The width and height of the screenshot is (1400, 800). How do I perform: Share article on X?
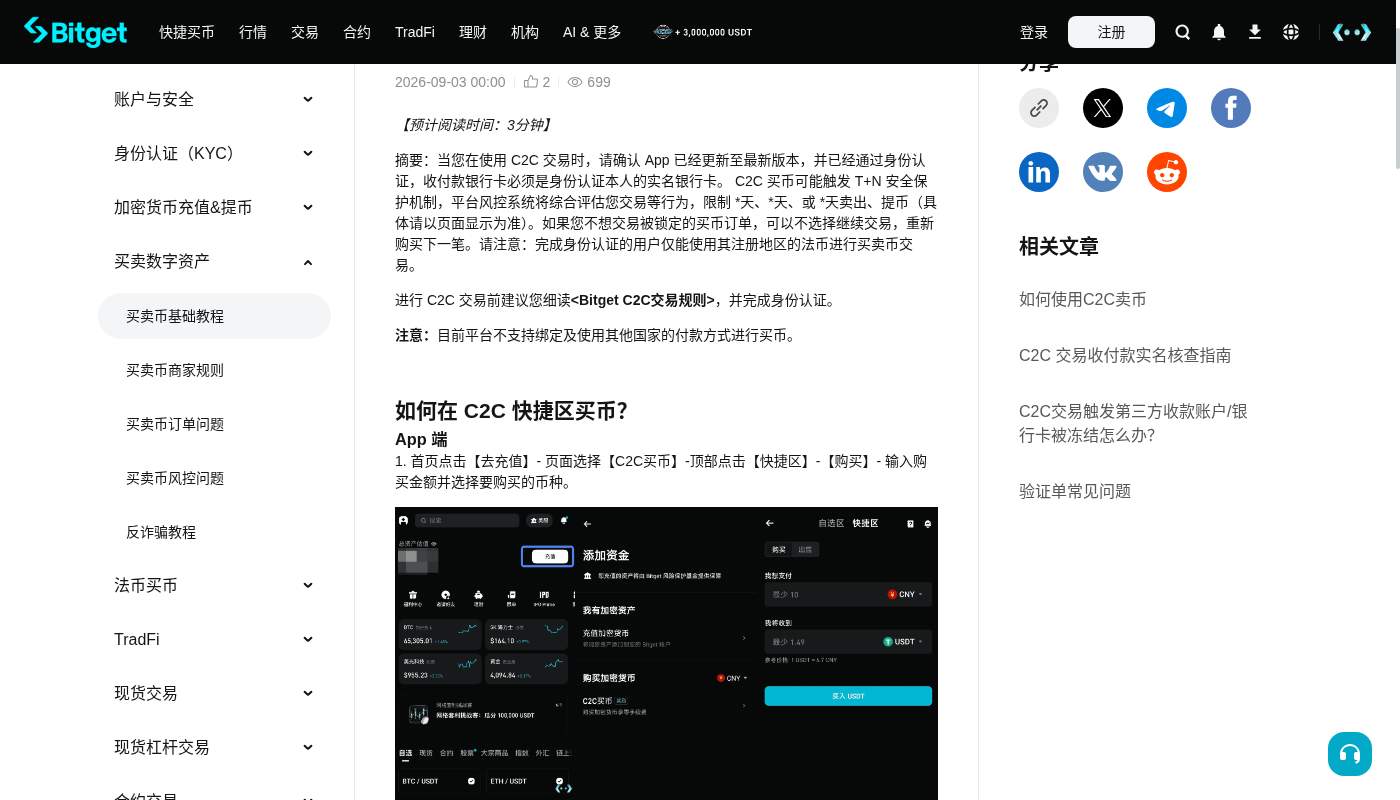(1103, 108)
